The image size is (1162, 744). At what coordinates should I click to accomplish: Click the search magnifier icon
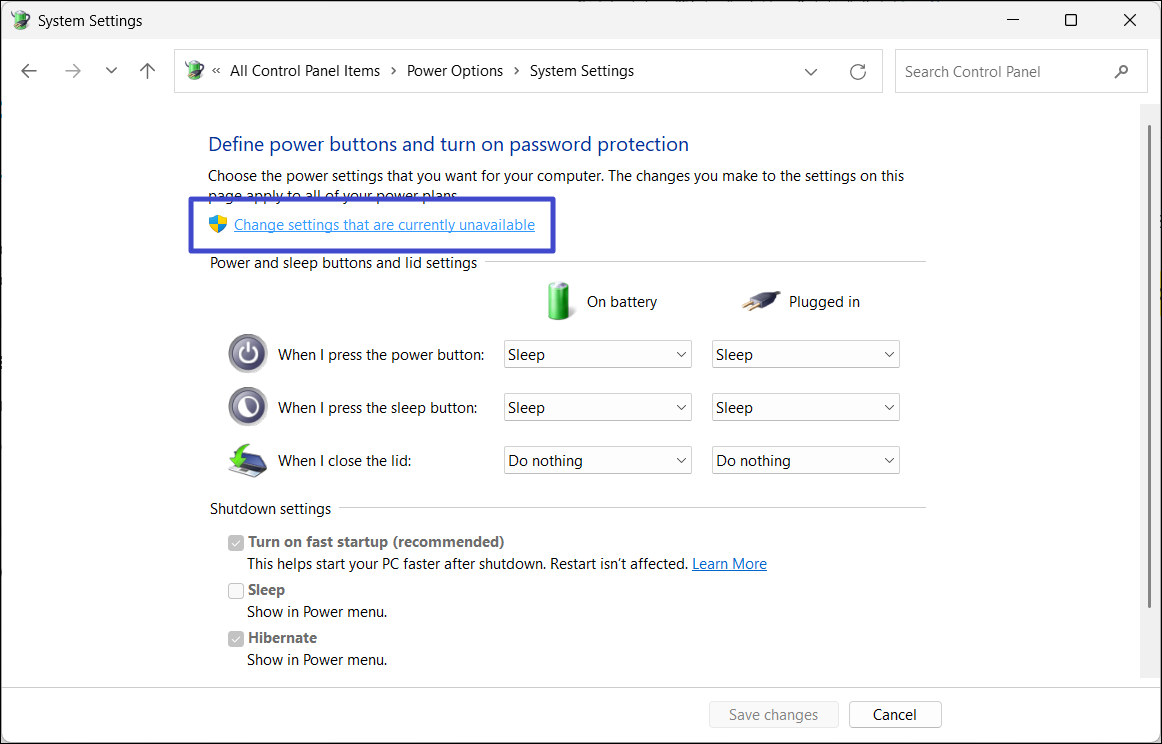coord(1121,72)
